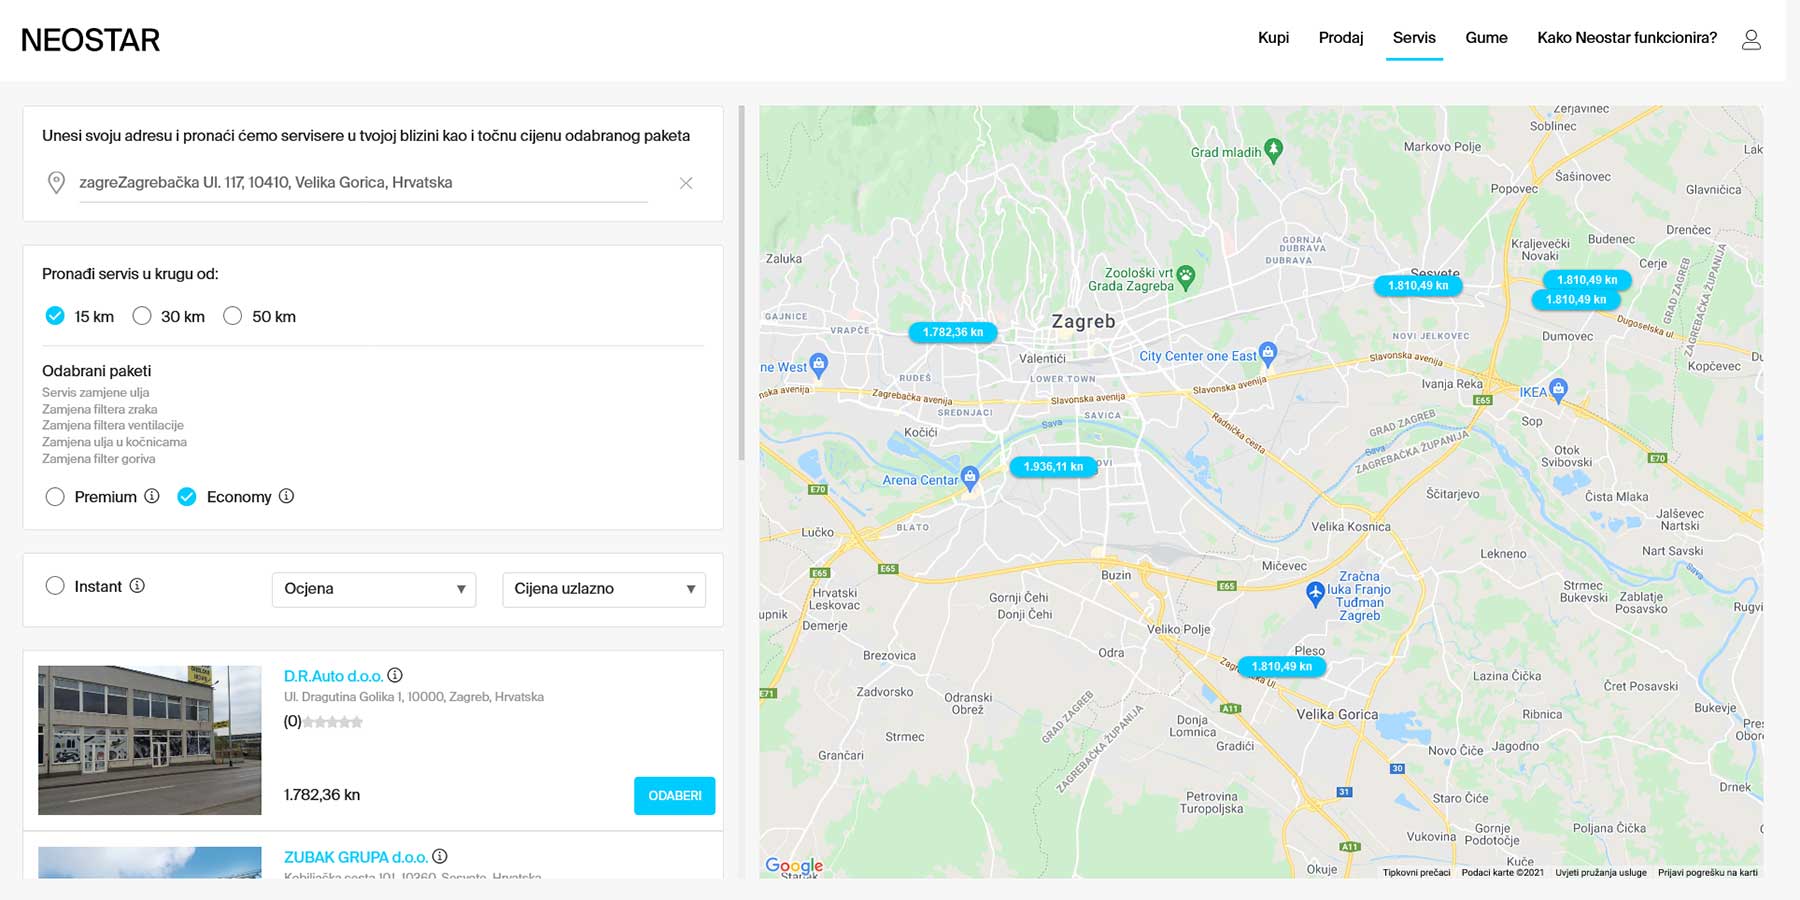Click the 1.936,11 kn map price marker
Screen dimensions: 1800x900
point(1053,467)
